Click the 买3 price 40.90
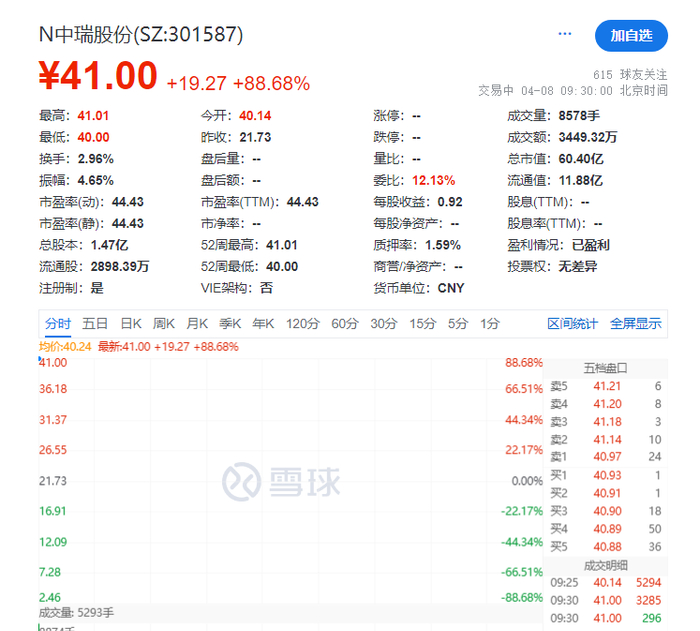Screen dimensions: 700x631 (x=607, y=511)
